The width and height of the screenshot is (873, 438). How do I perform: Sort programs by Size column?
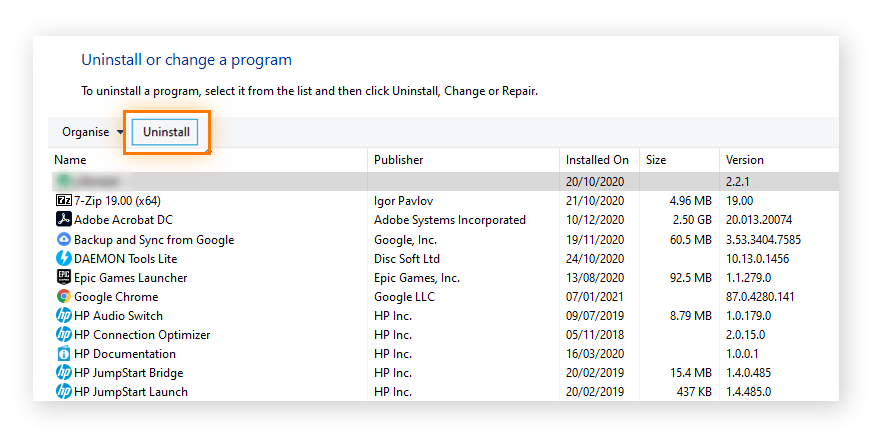tap(655, 160)
